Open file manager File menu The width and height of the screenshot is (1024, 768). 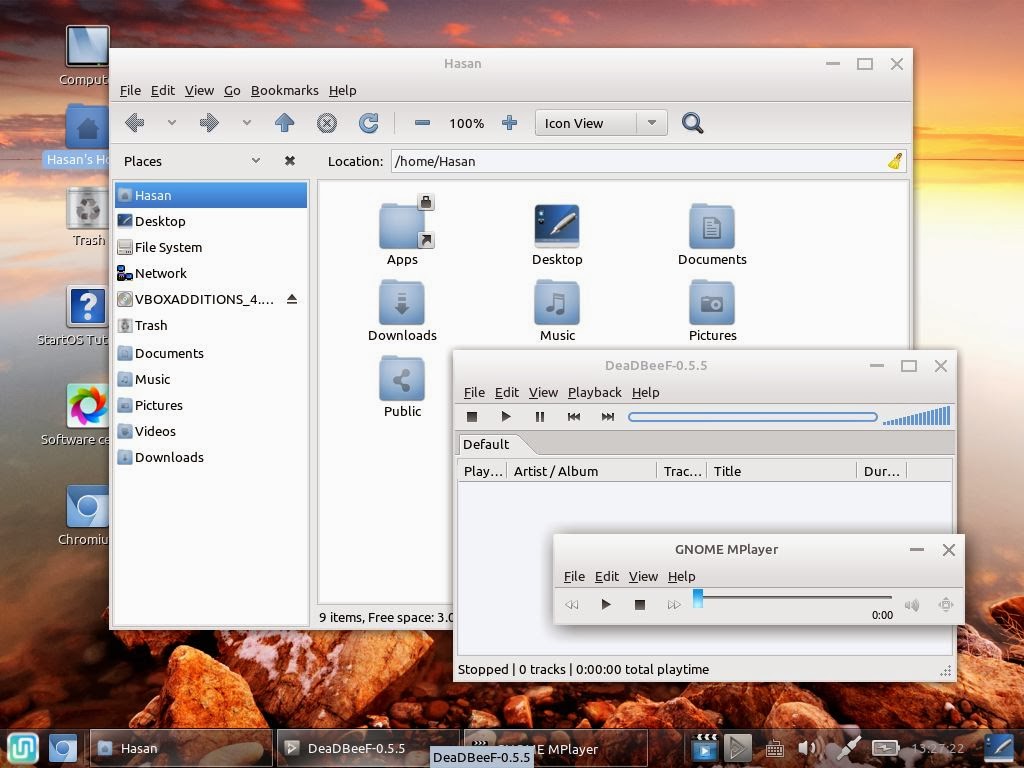pyautogui.click(x=130, y=90)
